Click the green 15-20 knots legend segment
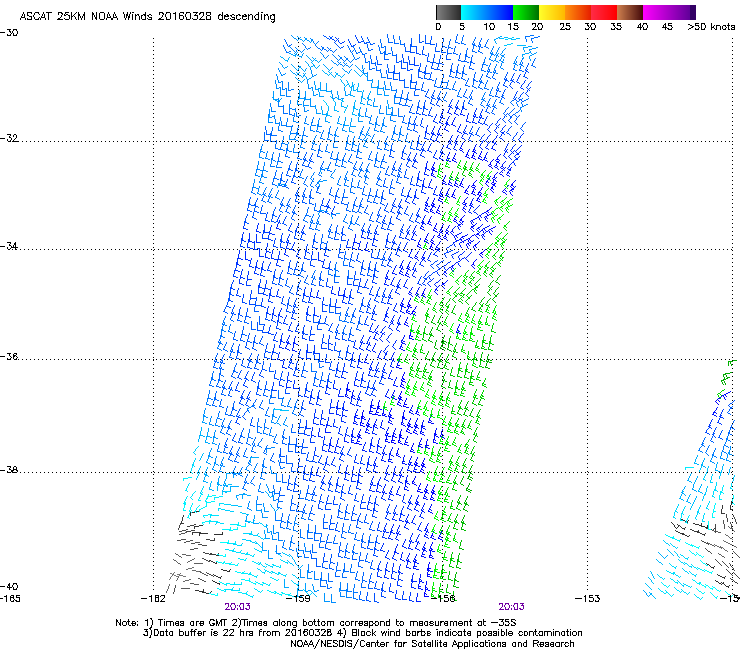This screenshot has height=650, width=740. [526, 12]
